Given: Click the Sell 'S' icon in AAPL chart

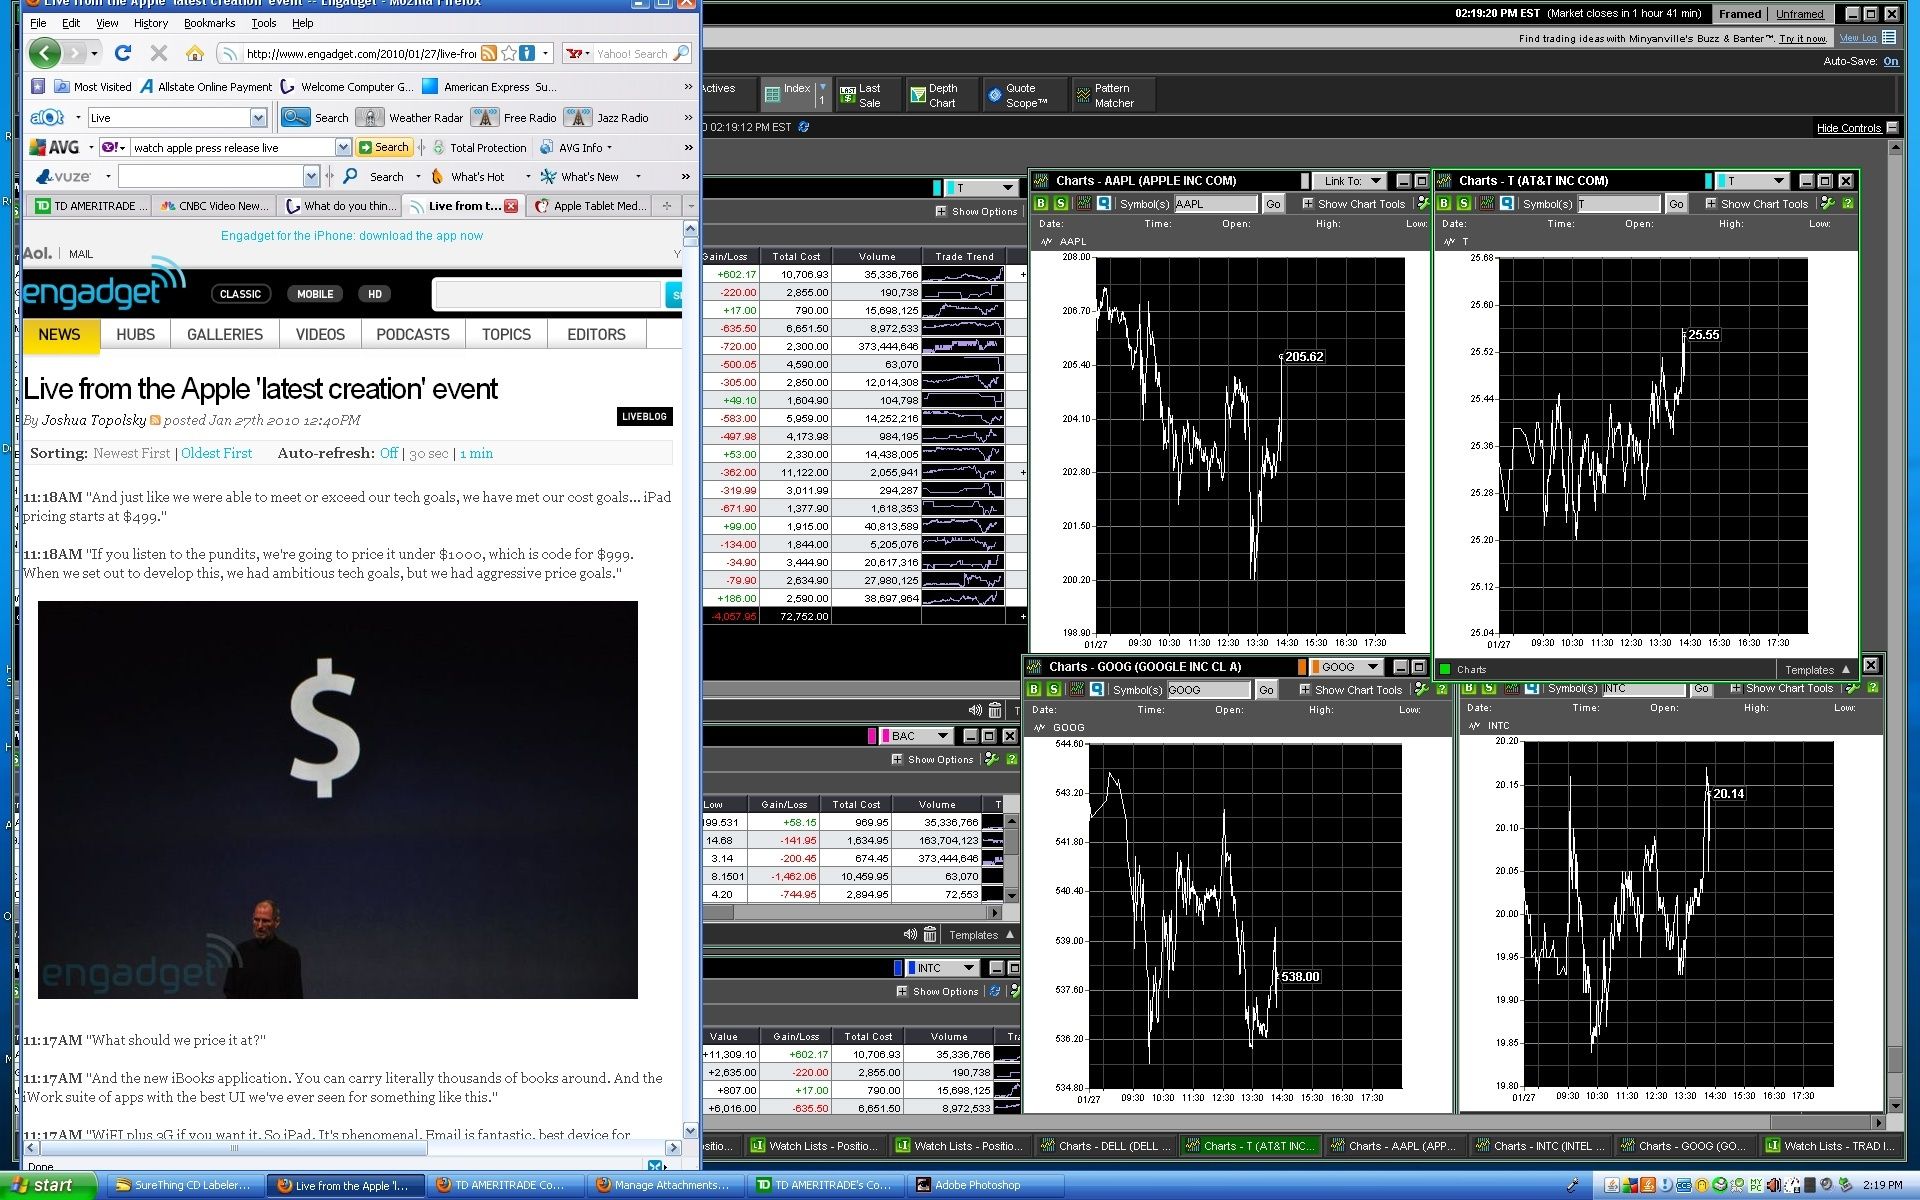Looking at the screenshot, I should tap(1061, 203).
